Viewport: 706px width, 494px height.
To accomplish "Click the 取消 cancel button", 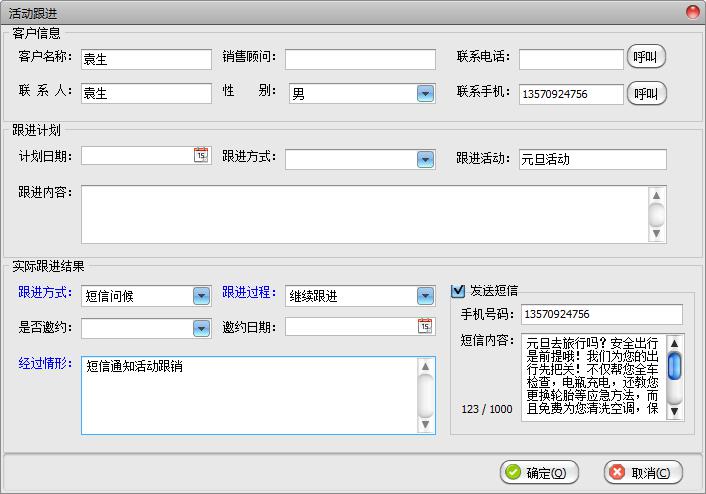I will pyautogui.click(x=644, y=473).
